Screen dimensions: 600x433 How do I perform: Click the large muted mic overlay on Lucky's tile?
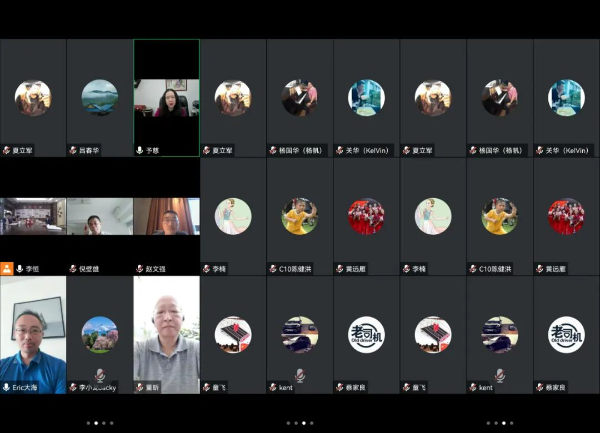coord(100,376)
